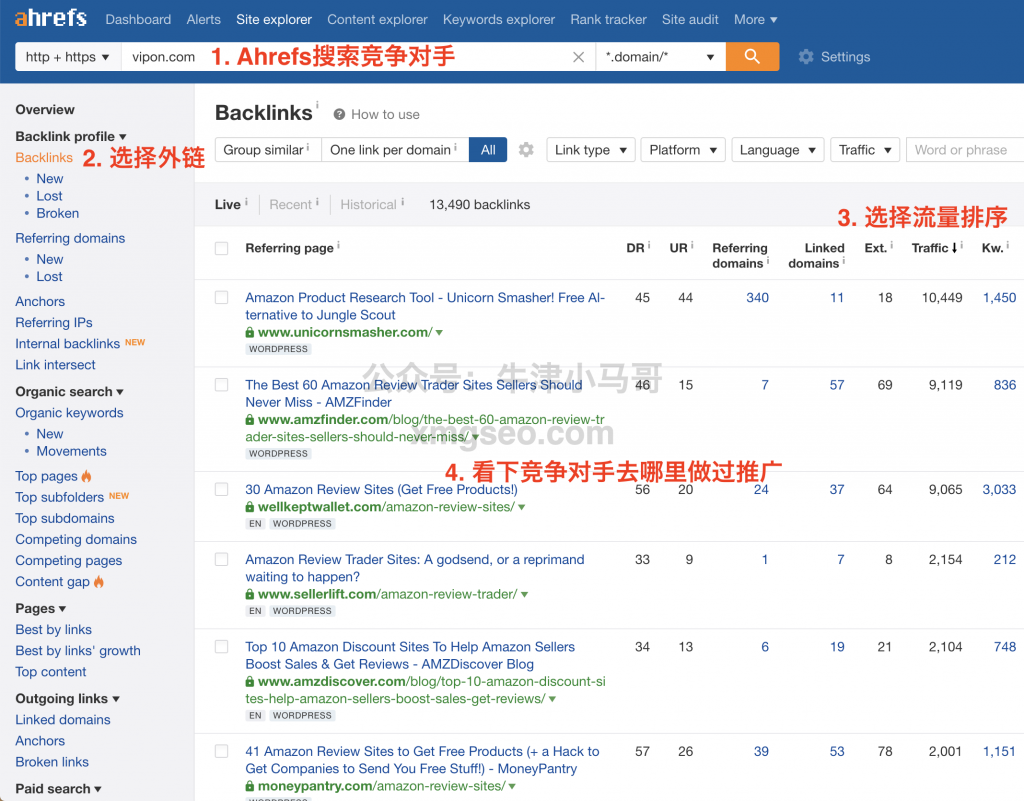Sort by the DR column header
1024x801 pixels.
click(x=635, y=248)
